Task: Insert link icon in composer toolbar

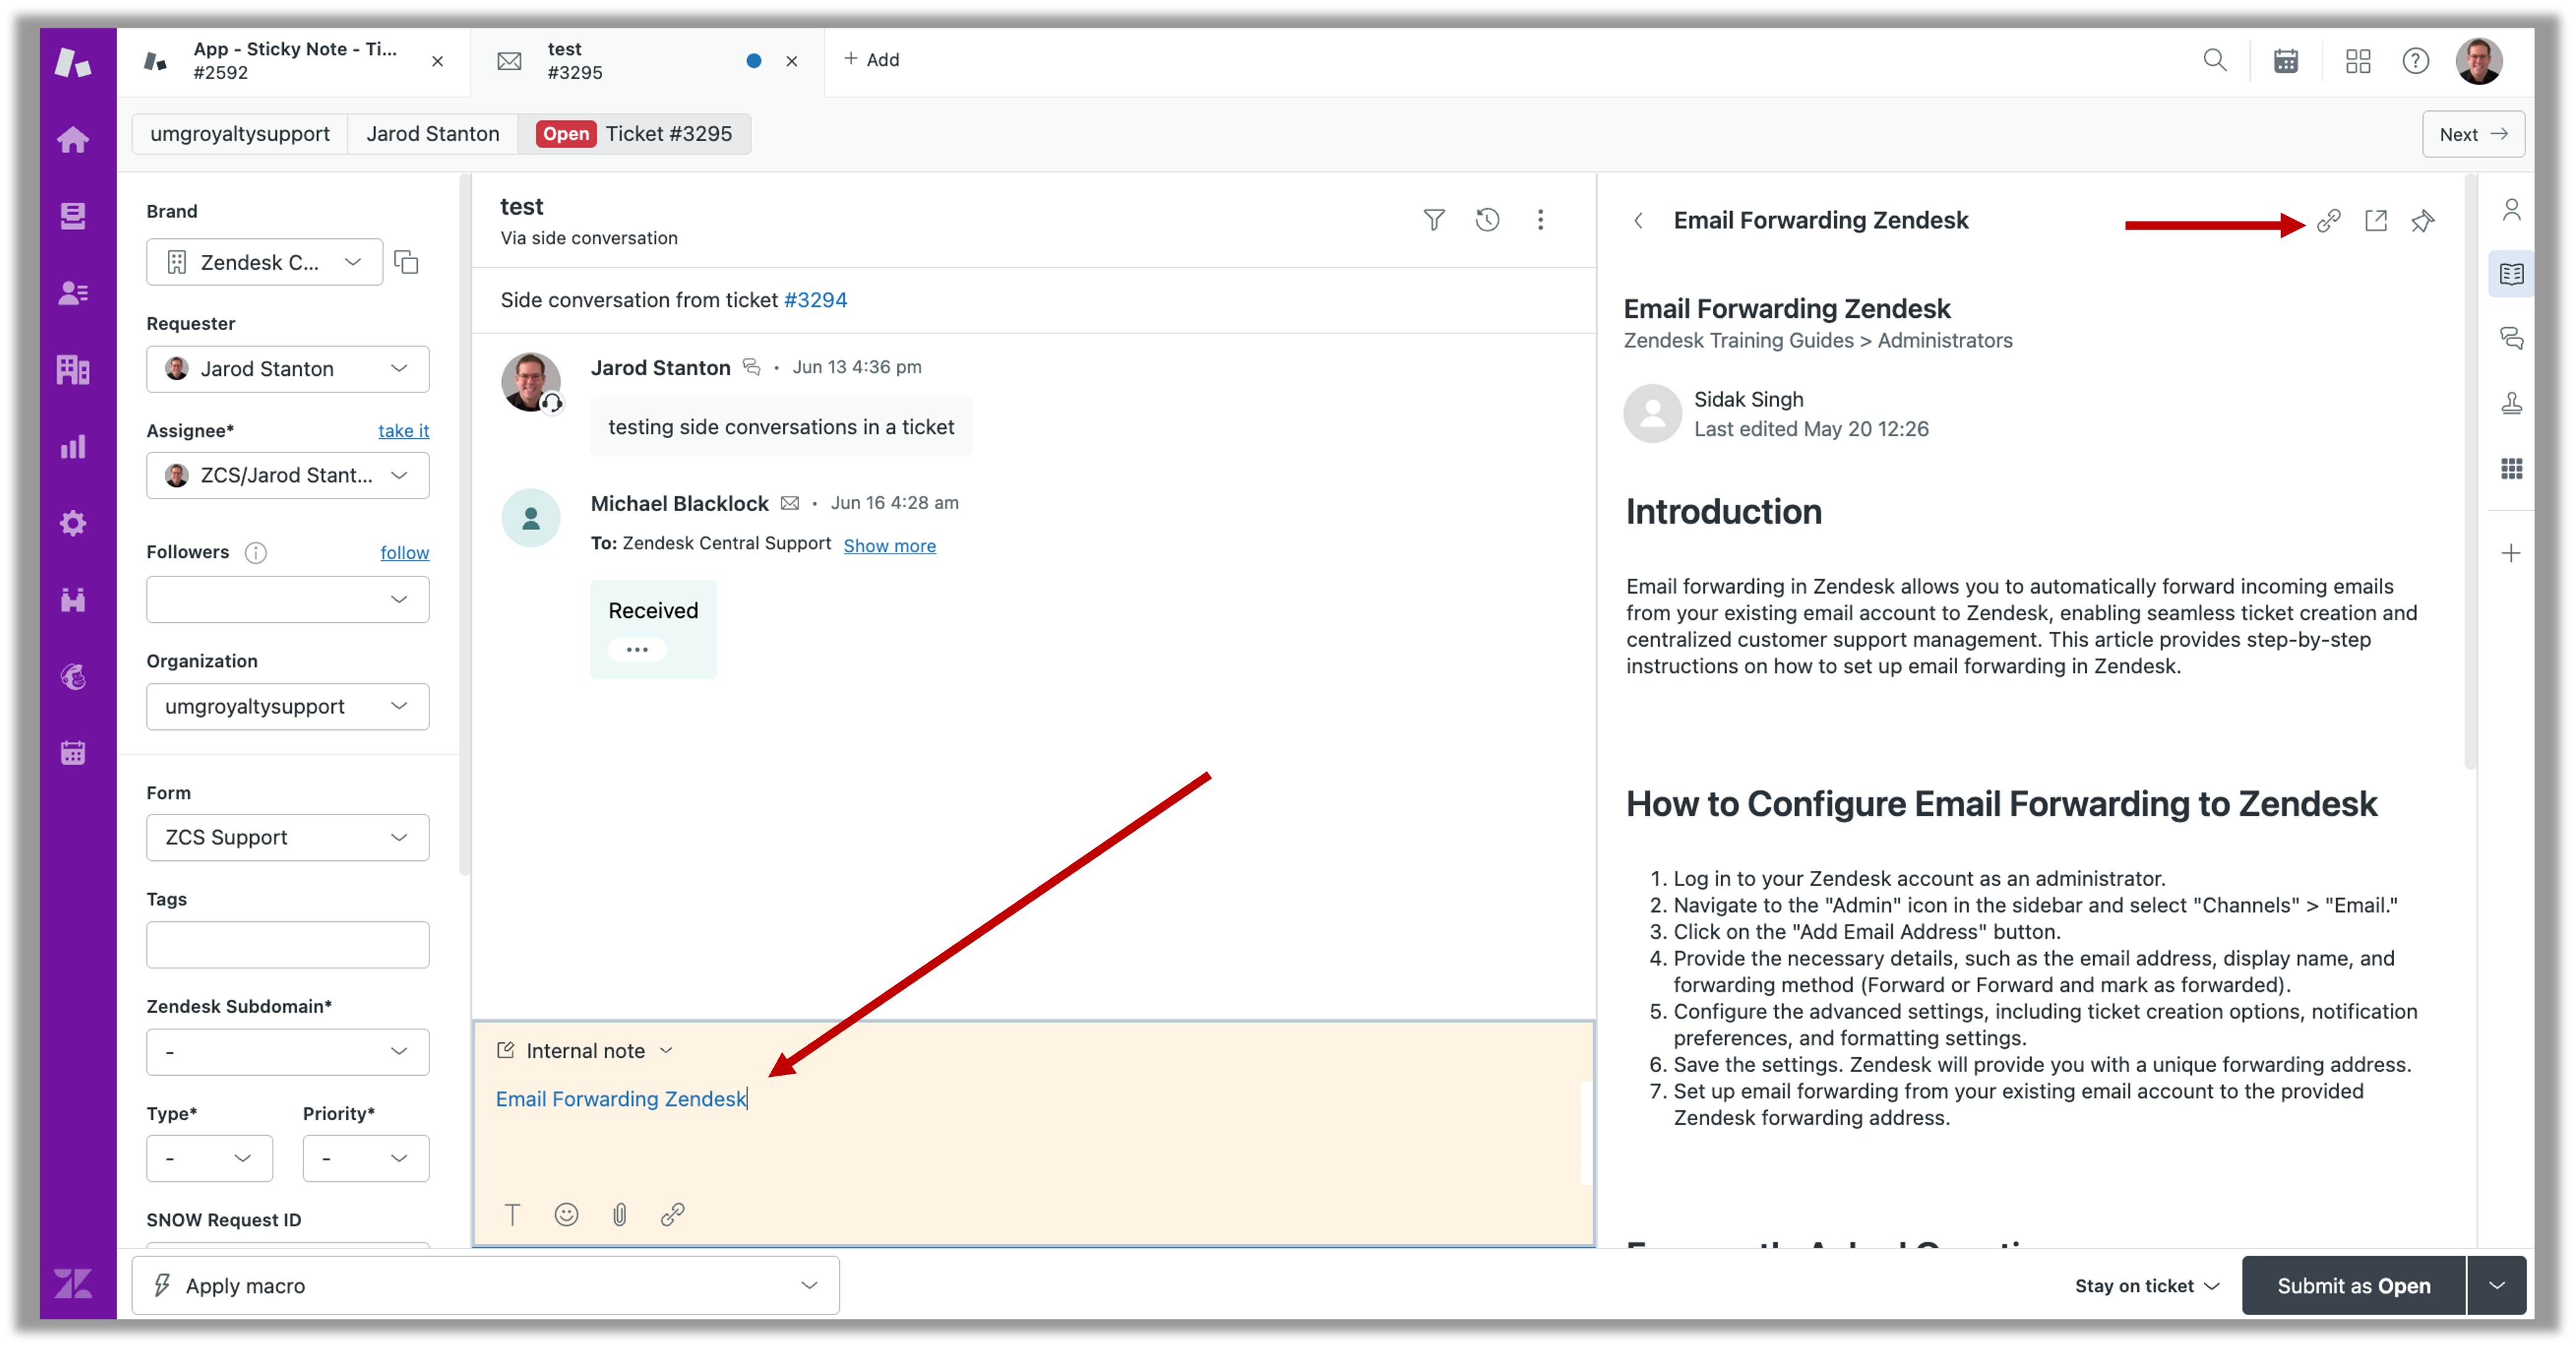Action: click(x=672, y=1214)
